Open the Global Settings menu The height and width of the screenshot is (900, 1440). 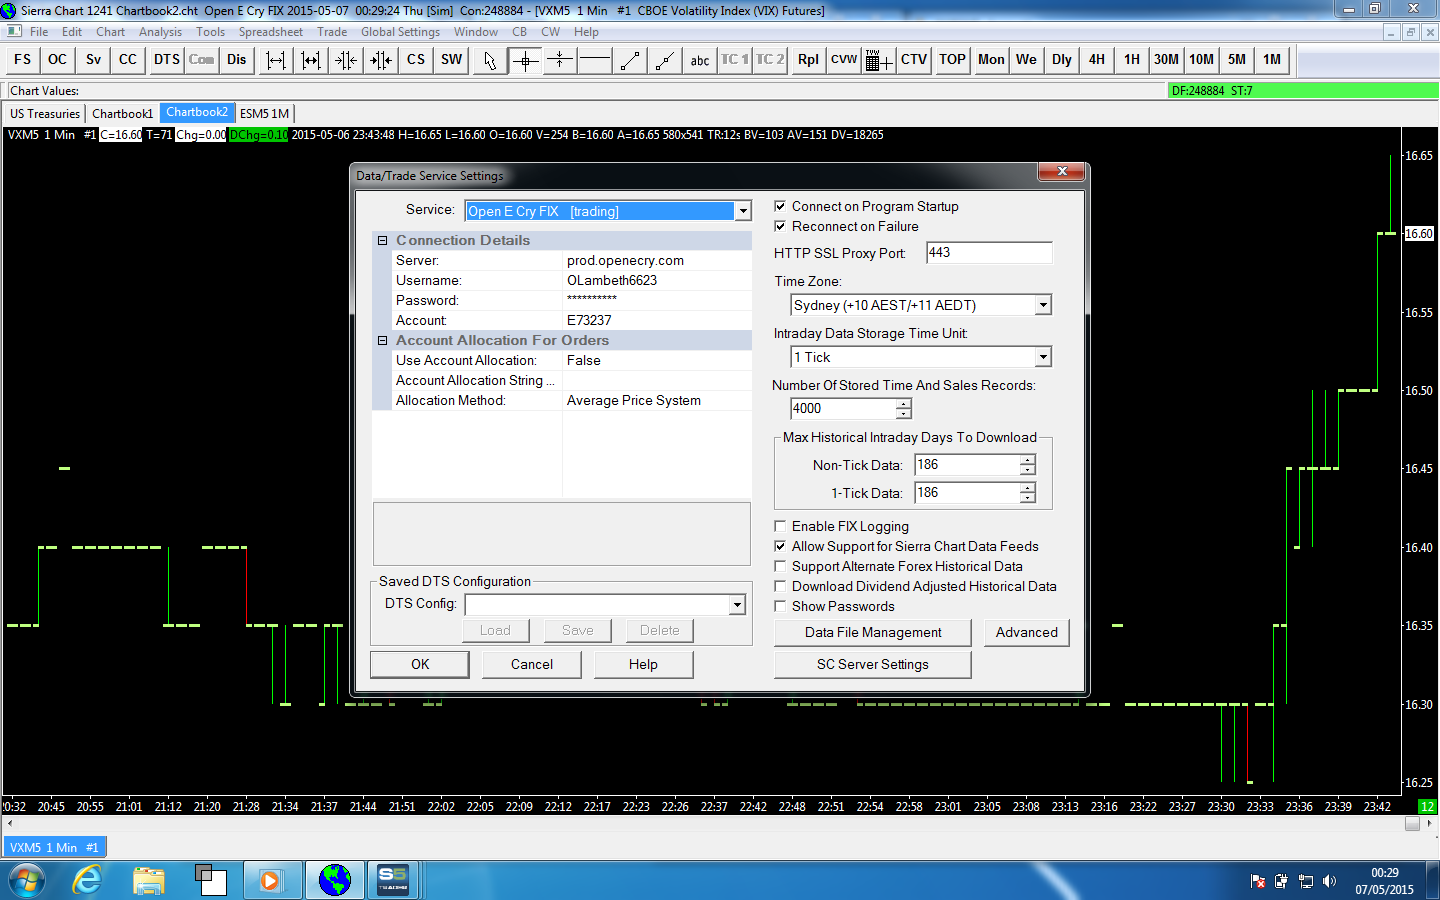400,32
